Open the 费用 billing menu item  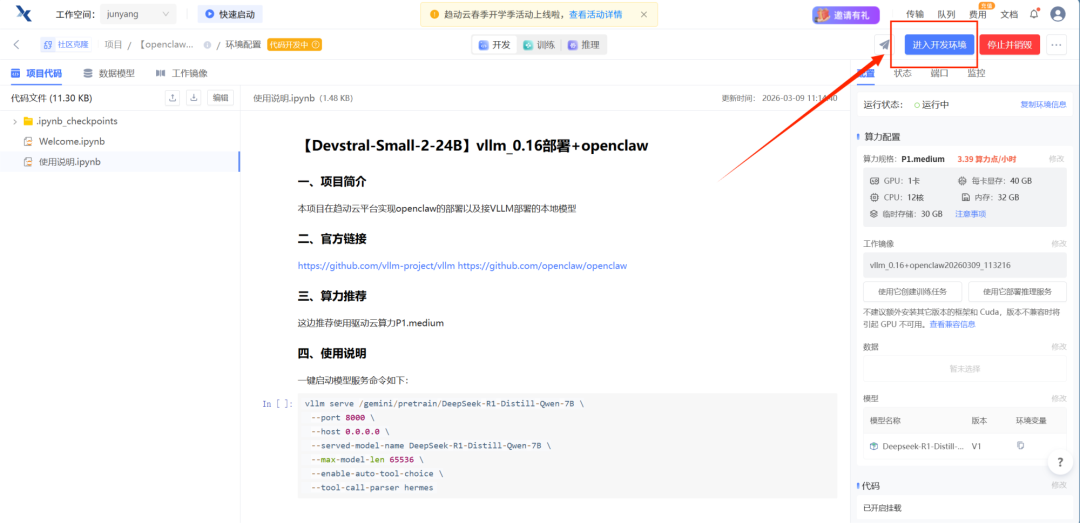point(977,14)
